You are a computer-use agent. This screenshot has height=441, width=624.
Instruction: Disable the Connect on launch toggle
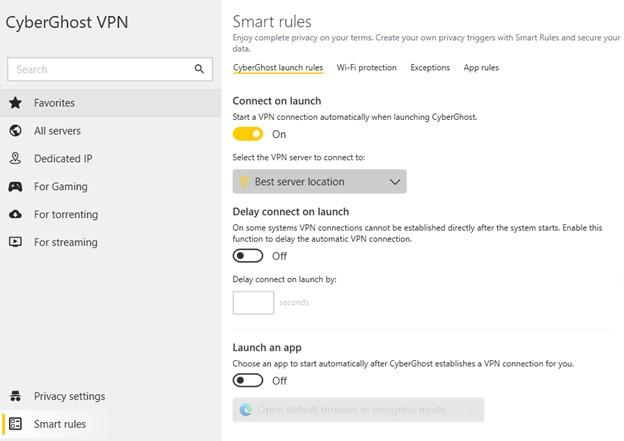click(248, 134)
